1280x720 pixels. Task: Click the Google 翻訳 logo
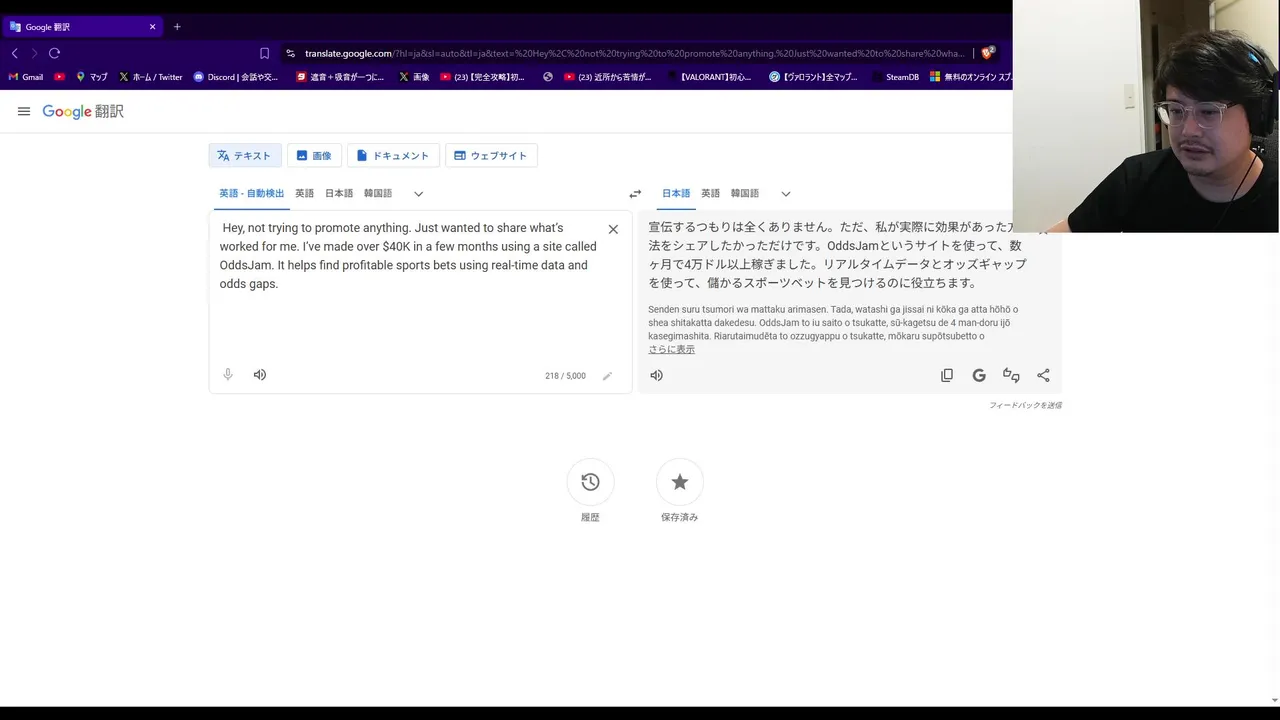(83, 112)
